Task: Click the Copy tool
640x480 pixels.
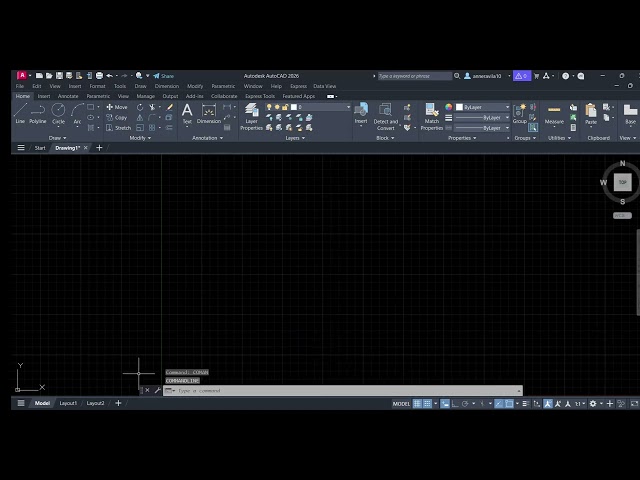Action: [x=117, y=118]
